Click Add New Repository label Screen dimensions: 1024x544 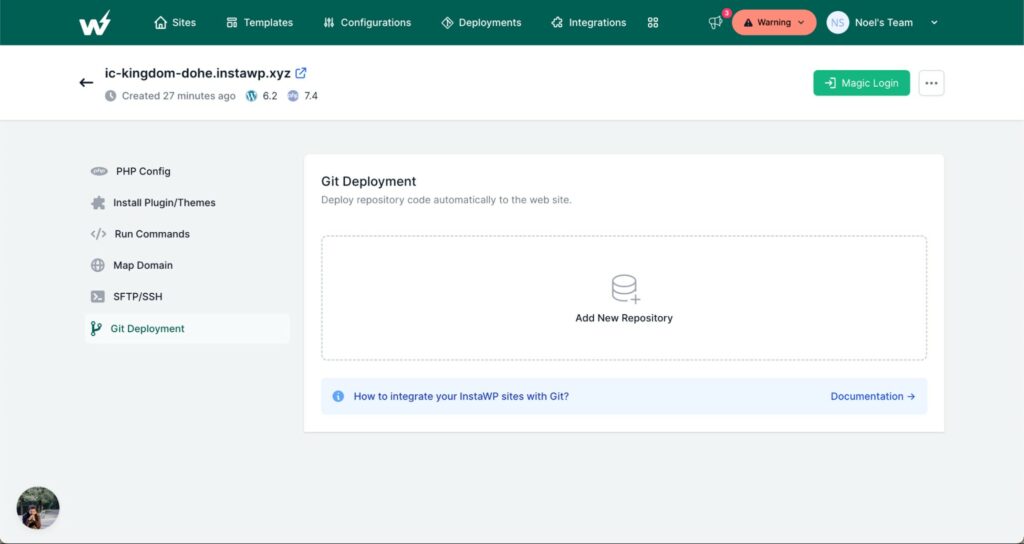[624, 318]
